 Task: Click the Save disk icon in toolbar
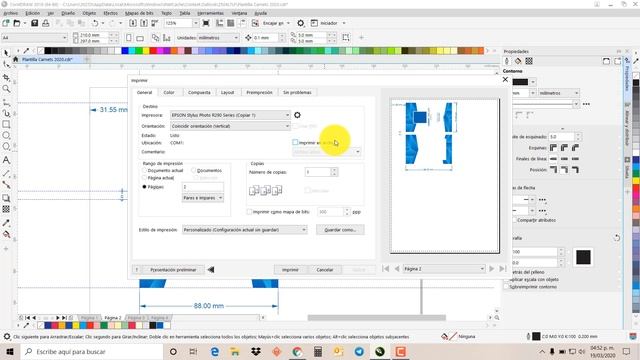[35, 23]
